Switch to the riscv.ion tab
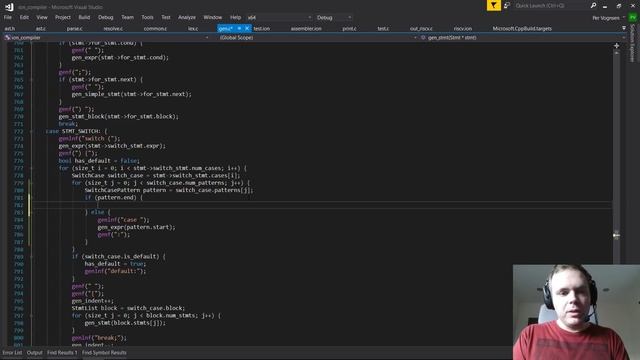The height and width of the screenshot is (360, 640). pyautogui.click(x=462, y=29)
